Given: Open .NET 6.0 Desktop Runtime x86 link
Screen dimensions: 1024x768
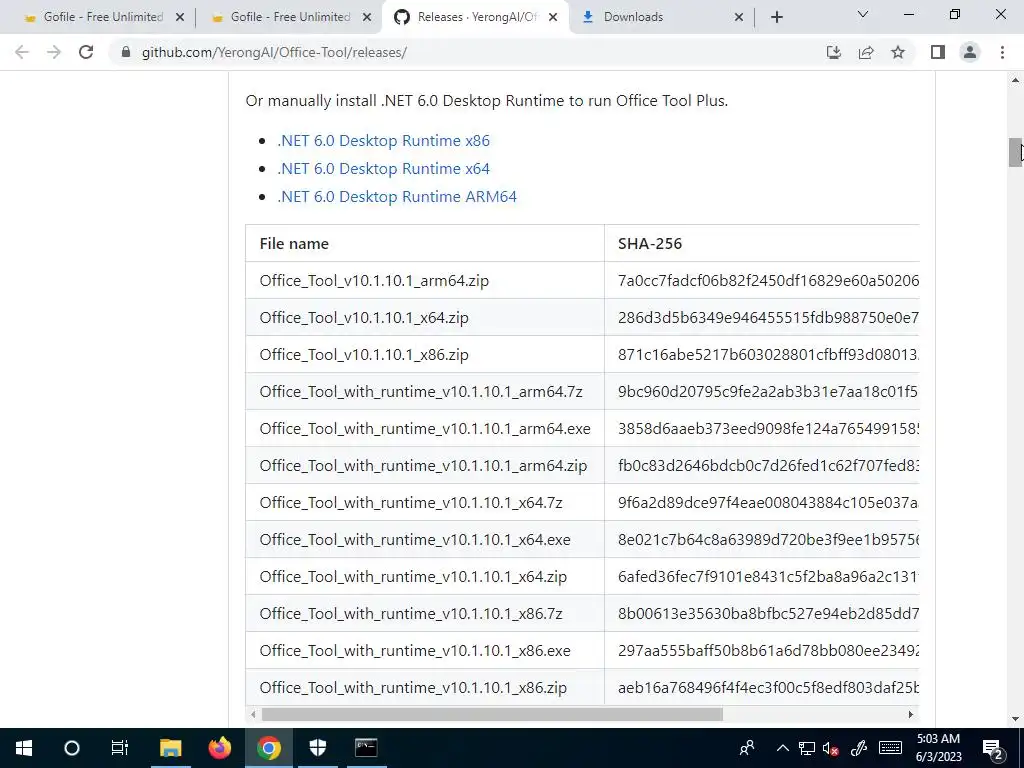Looking at the screenshot, I should pos(383,140).
